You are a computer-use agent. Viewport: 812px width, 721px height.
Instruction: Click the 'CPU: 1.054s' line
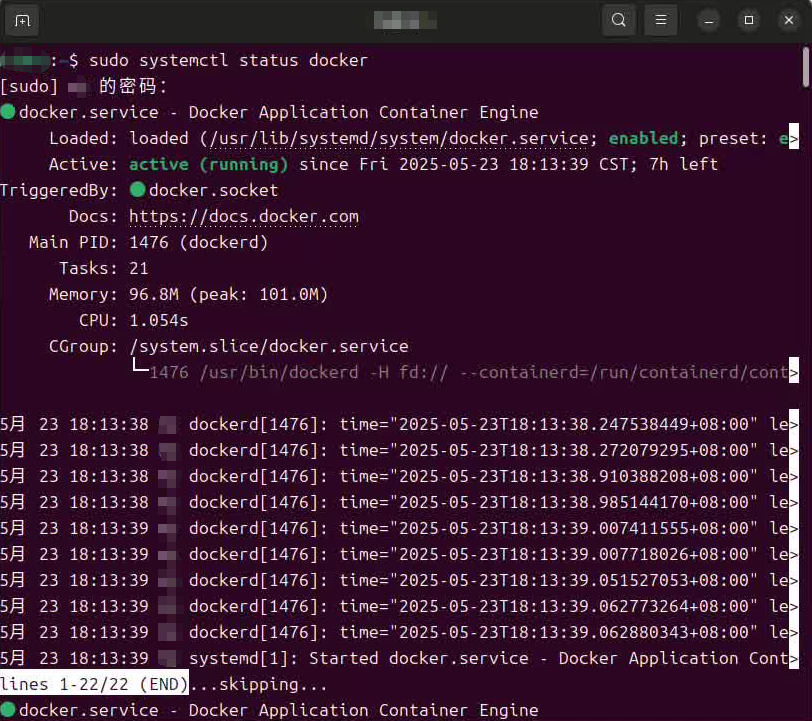[134, 320]
